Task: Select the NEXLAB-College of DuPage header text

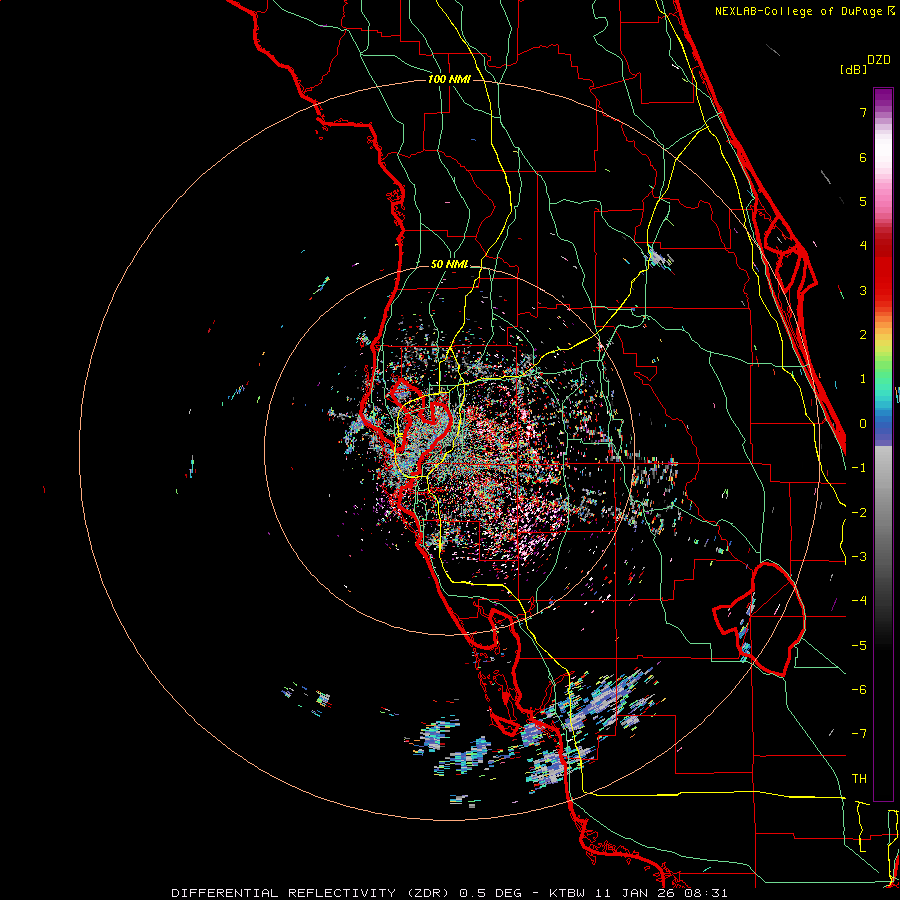Action: pos(798,11)
